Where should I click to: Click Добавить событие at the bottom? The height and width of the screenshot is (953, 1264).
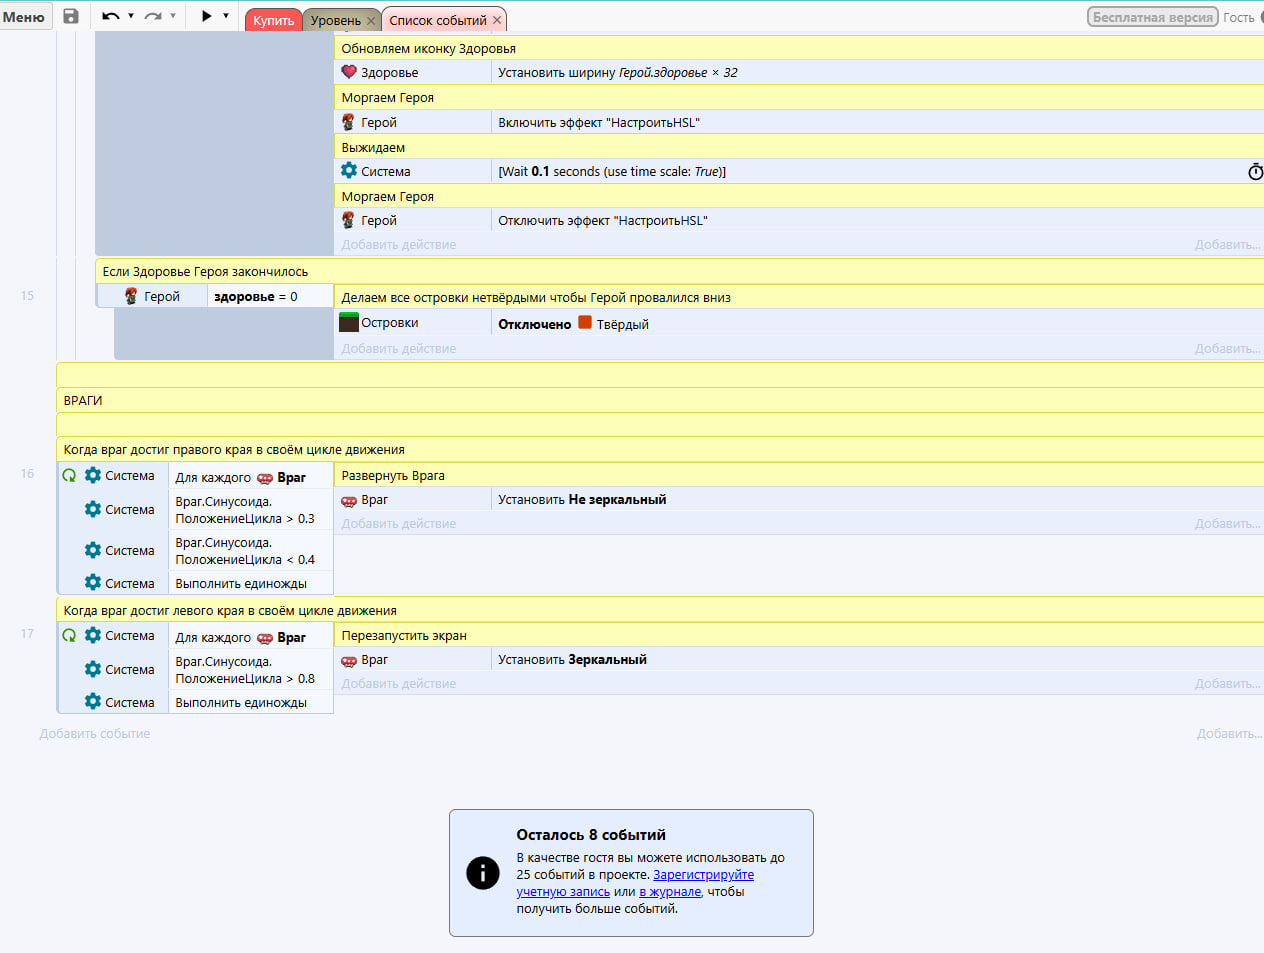click(x=95, y=734)
